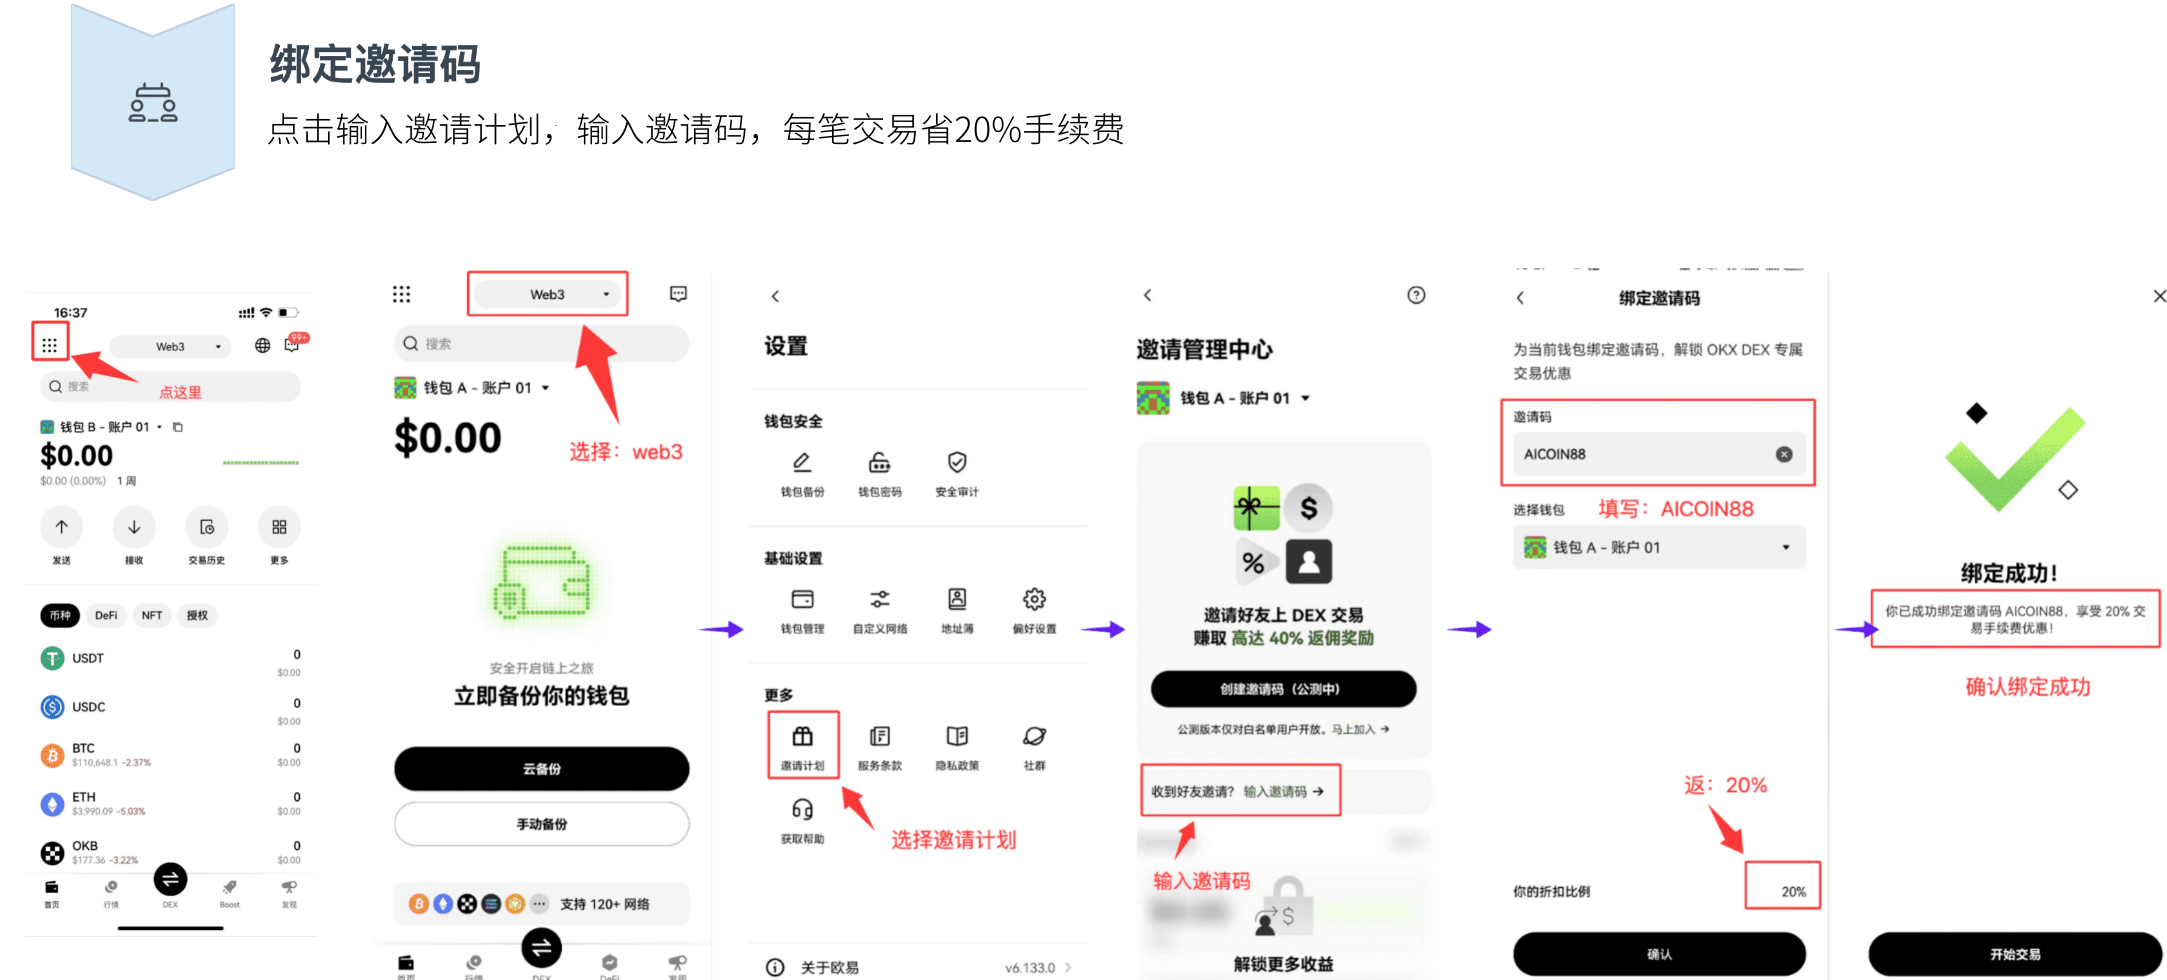Click the 邀请码 input field
2167x980 pixels.
point(1659,454)
